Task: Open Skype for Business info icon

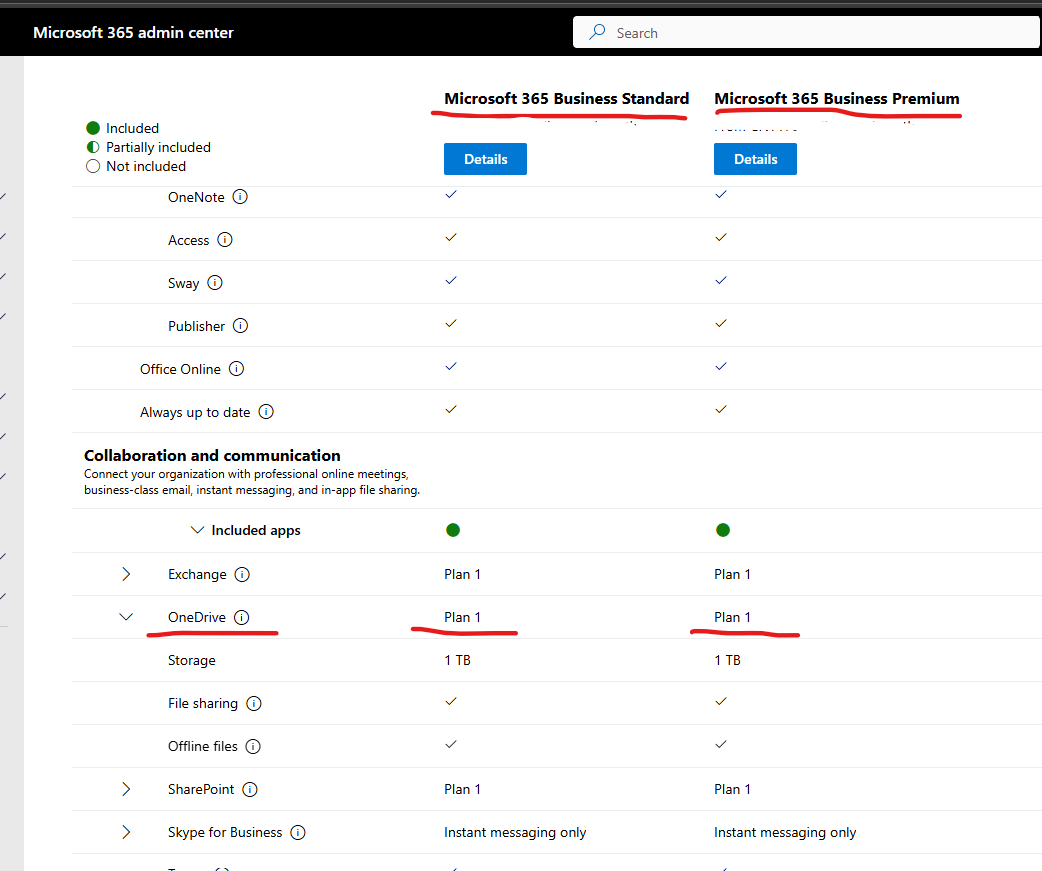Action: coord(298,832)
